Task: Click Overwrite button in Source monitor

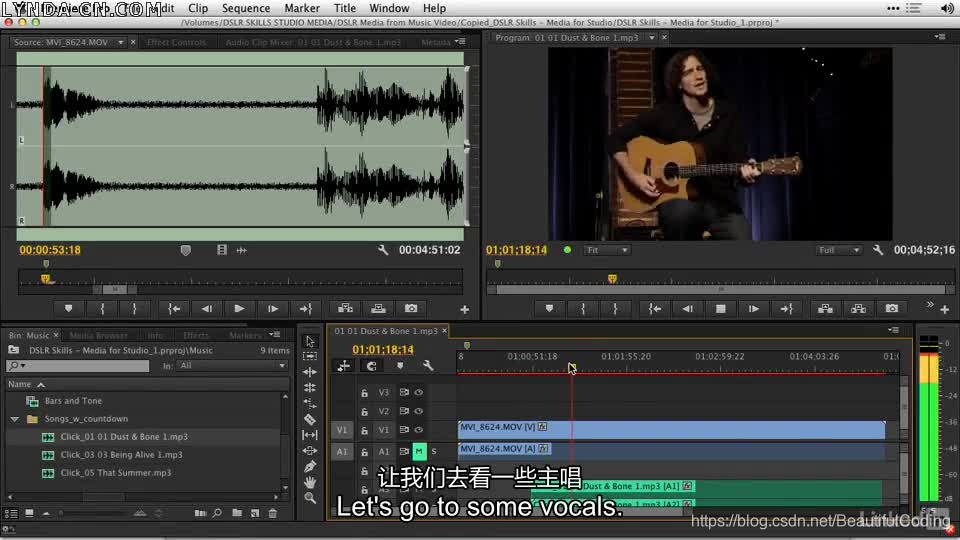Action: (378, 309)
